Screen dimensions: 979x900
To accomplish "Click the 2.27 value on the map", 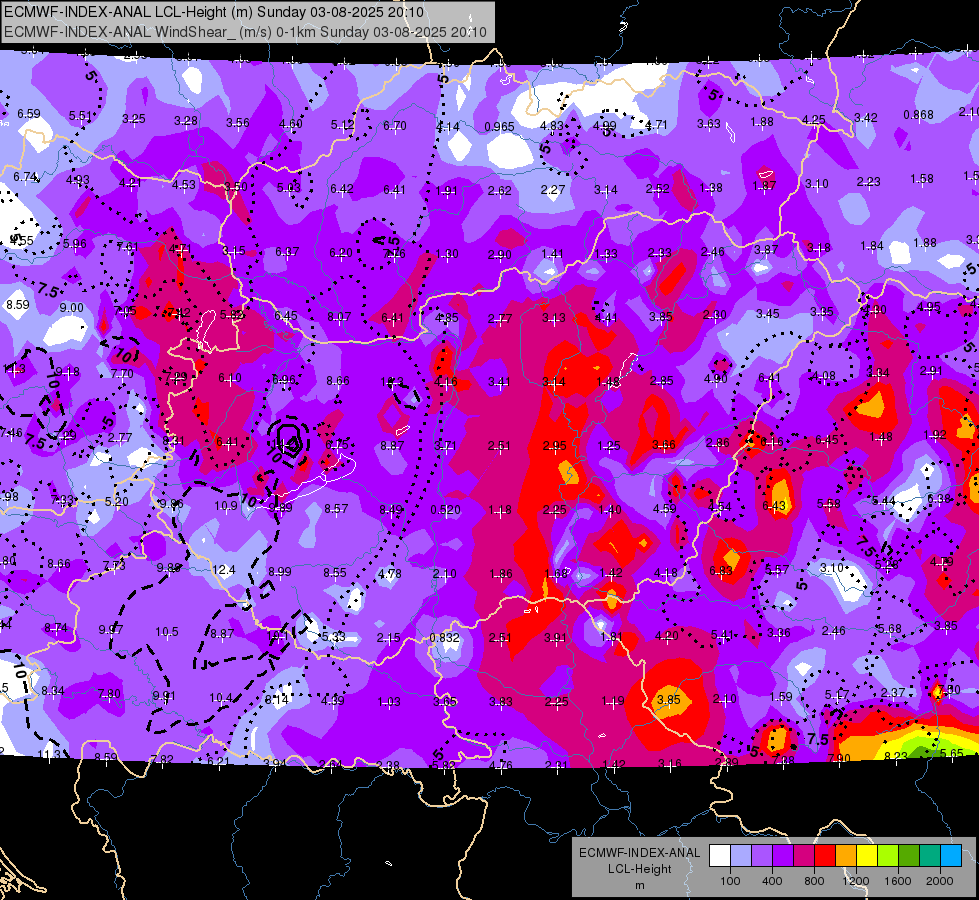I will [x=553, y=189].
